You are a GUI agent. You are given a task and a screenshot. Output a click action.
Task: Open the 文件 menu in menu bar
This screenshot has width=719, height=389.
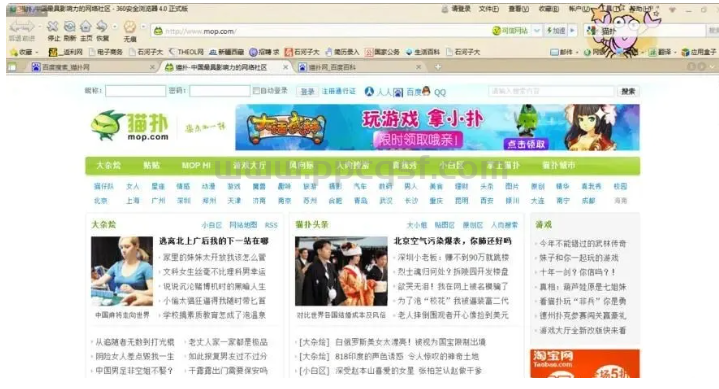[489, 9]
